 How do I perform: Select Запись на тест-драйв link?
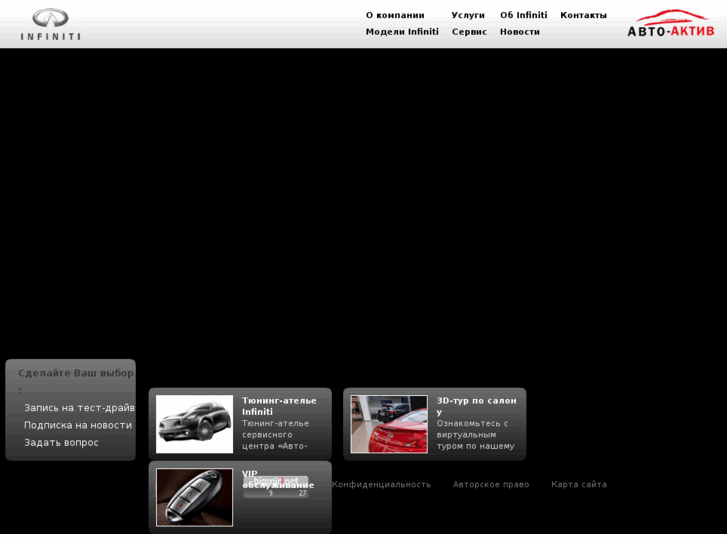[79, 408]
